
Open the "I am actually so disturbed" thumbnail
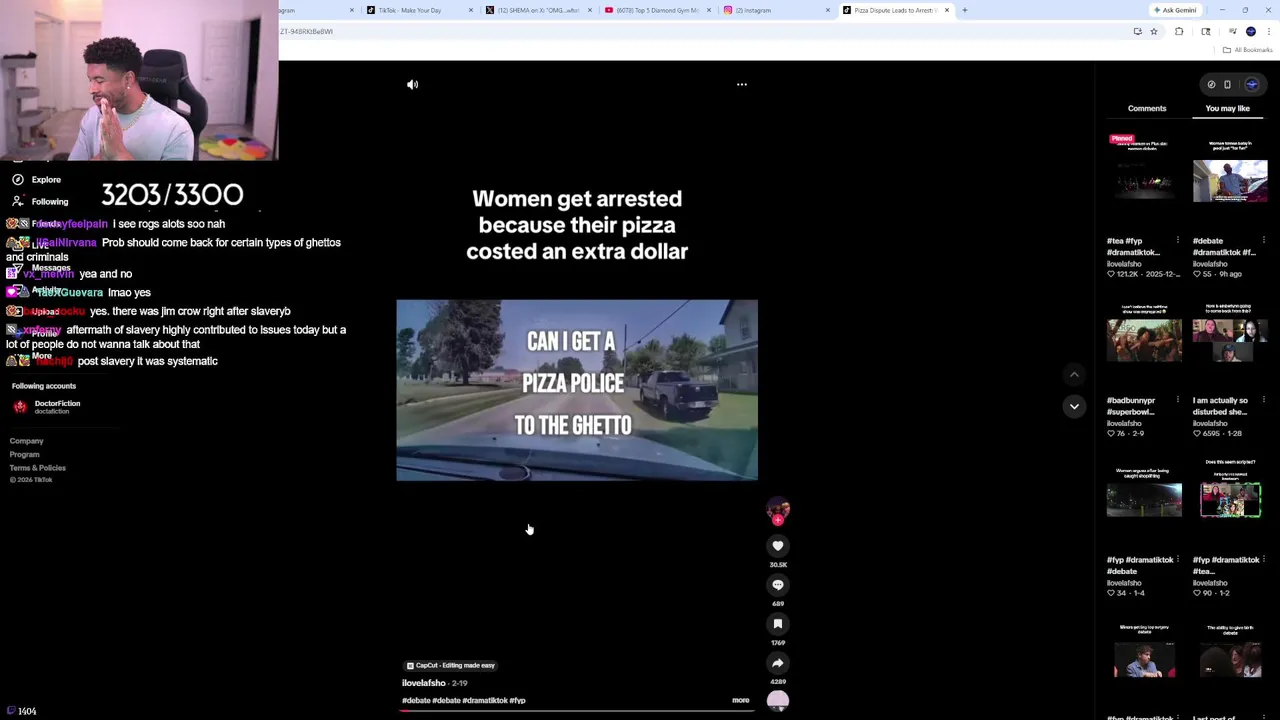click(x=1230, y=340)
